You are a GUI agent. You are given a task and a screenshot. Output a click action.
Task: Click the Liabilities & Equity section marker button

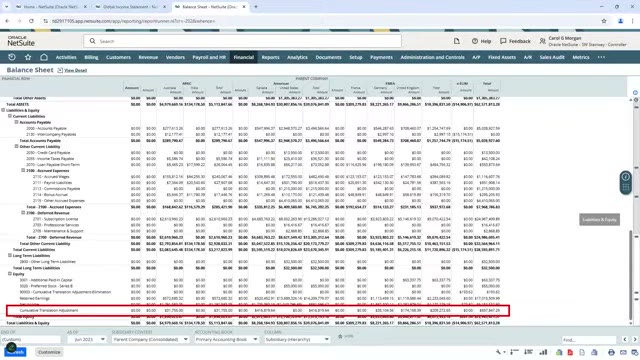click(599, 220)
